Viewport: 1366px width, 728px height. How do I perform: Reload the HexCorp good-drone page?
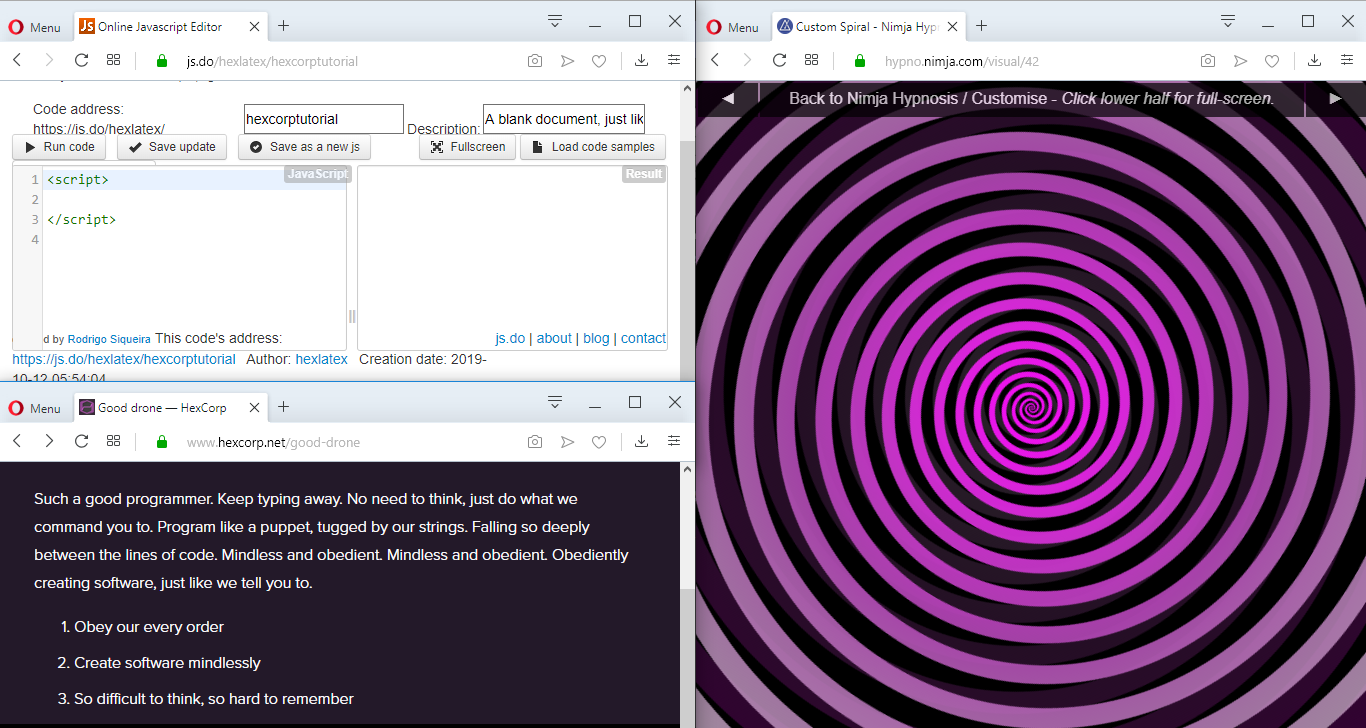[82, 441]
